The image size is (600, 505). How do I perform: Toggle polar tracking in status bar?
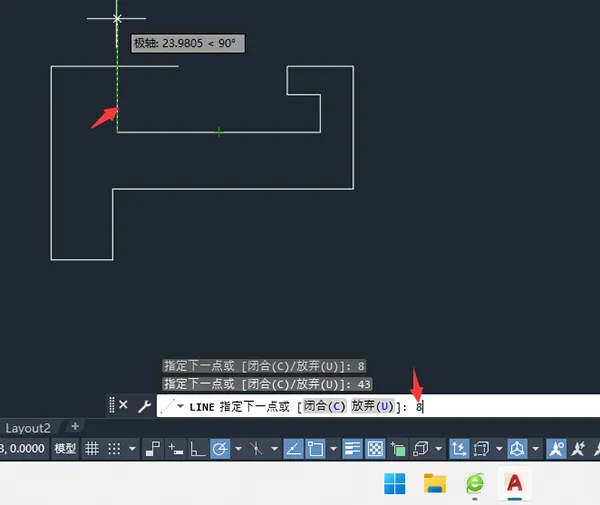pyautogui.click(x=220, y=448)
